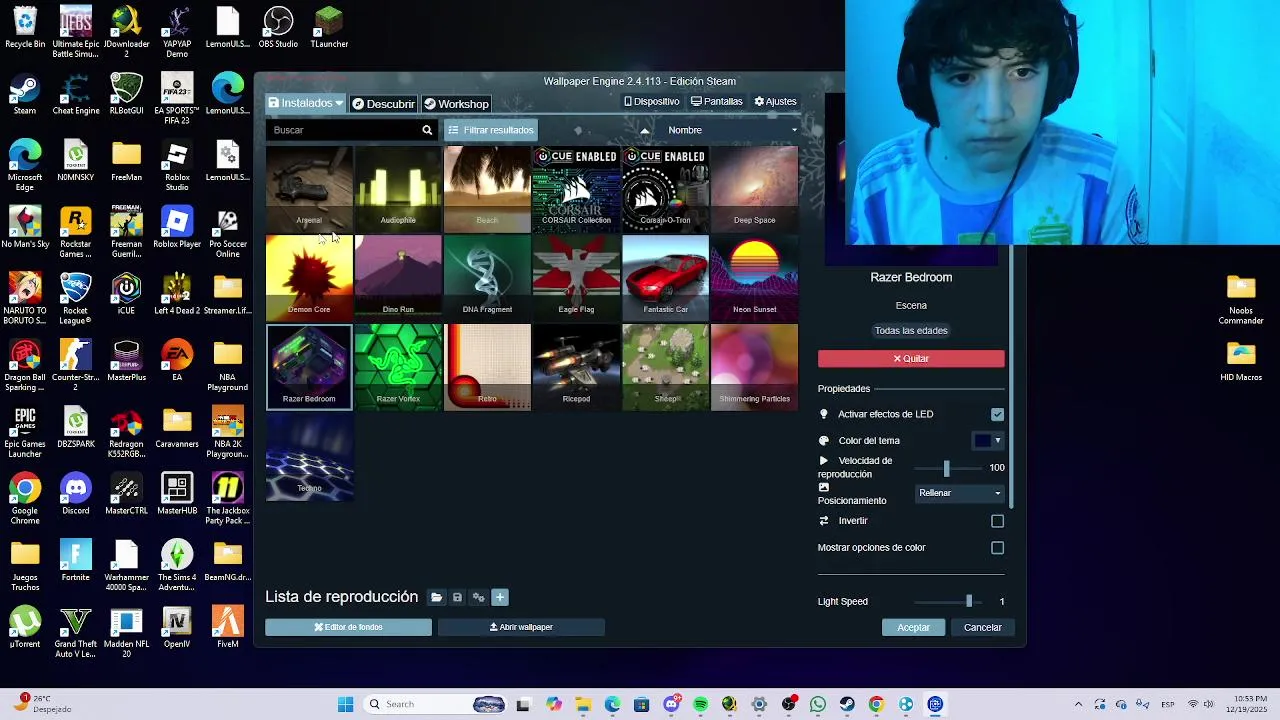Viewport: 1280px width, 720px height.
Task: Open Color del tema color dropdown
Action: (988, 441)
